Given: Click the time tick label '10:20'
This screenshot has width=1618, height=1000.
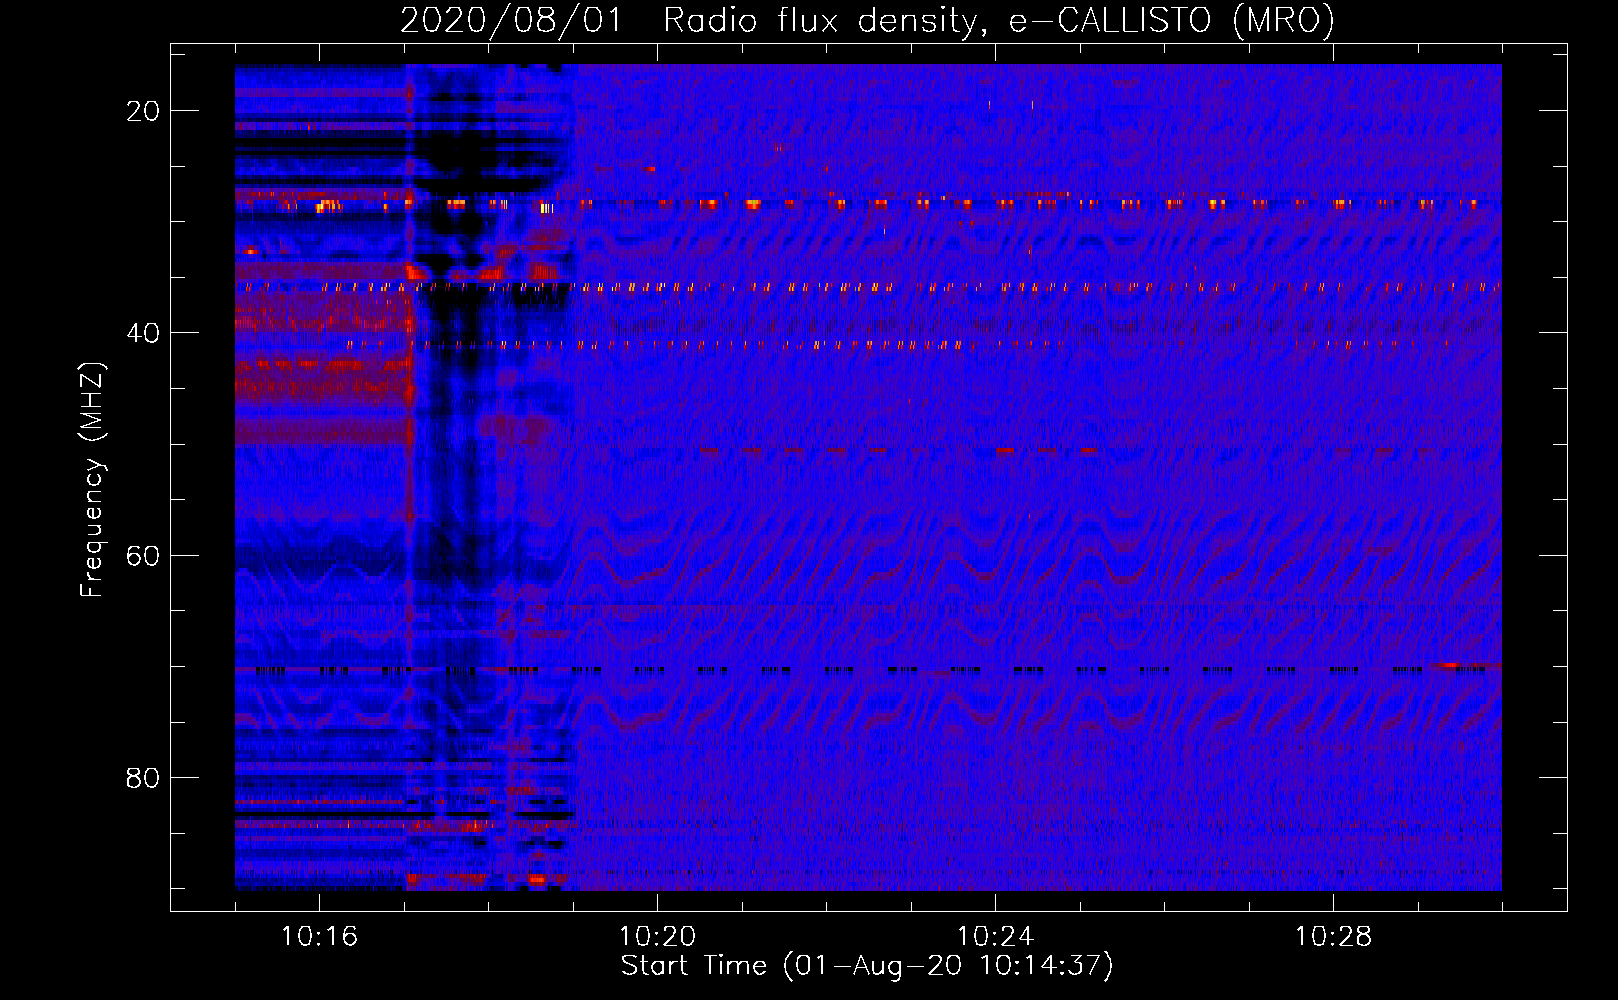Looking at the screenshot, I should pyautogui.click(x=657, y=936).
